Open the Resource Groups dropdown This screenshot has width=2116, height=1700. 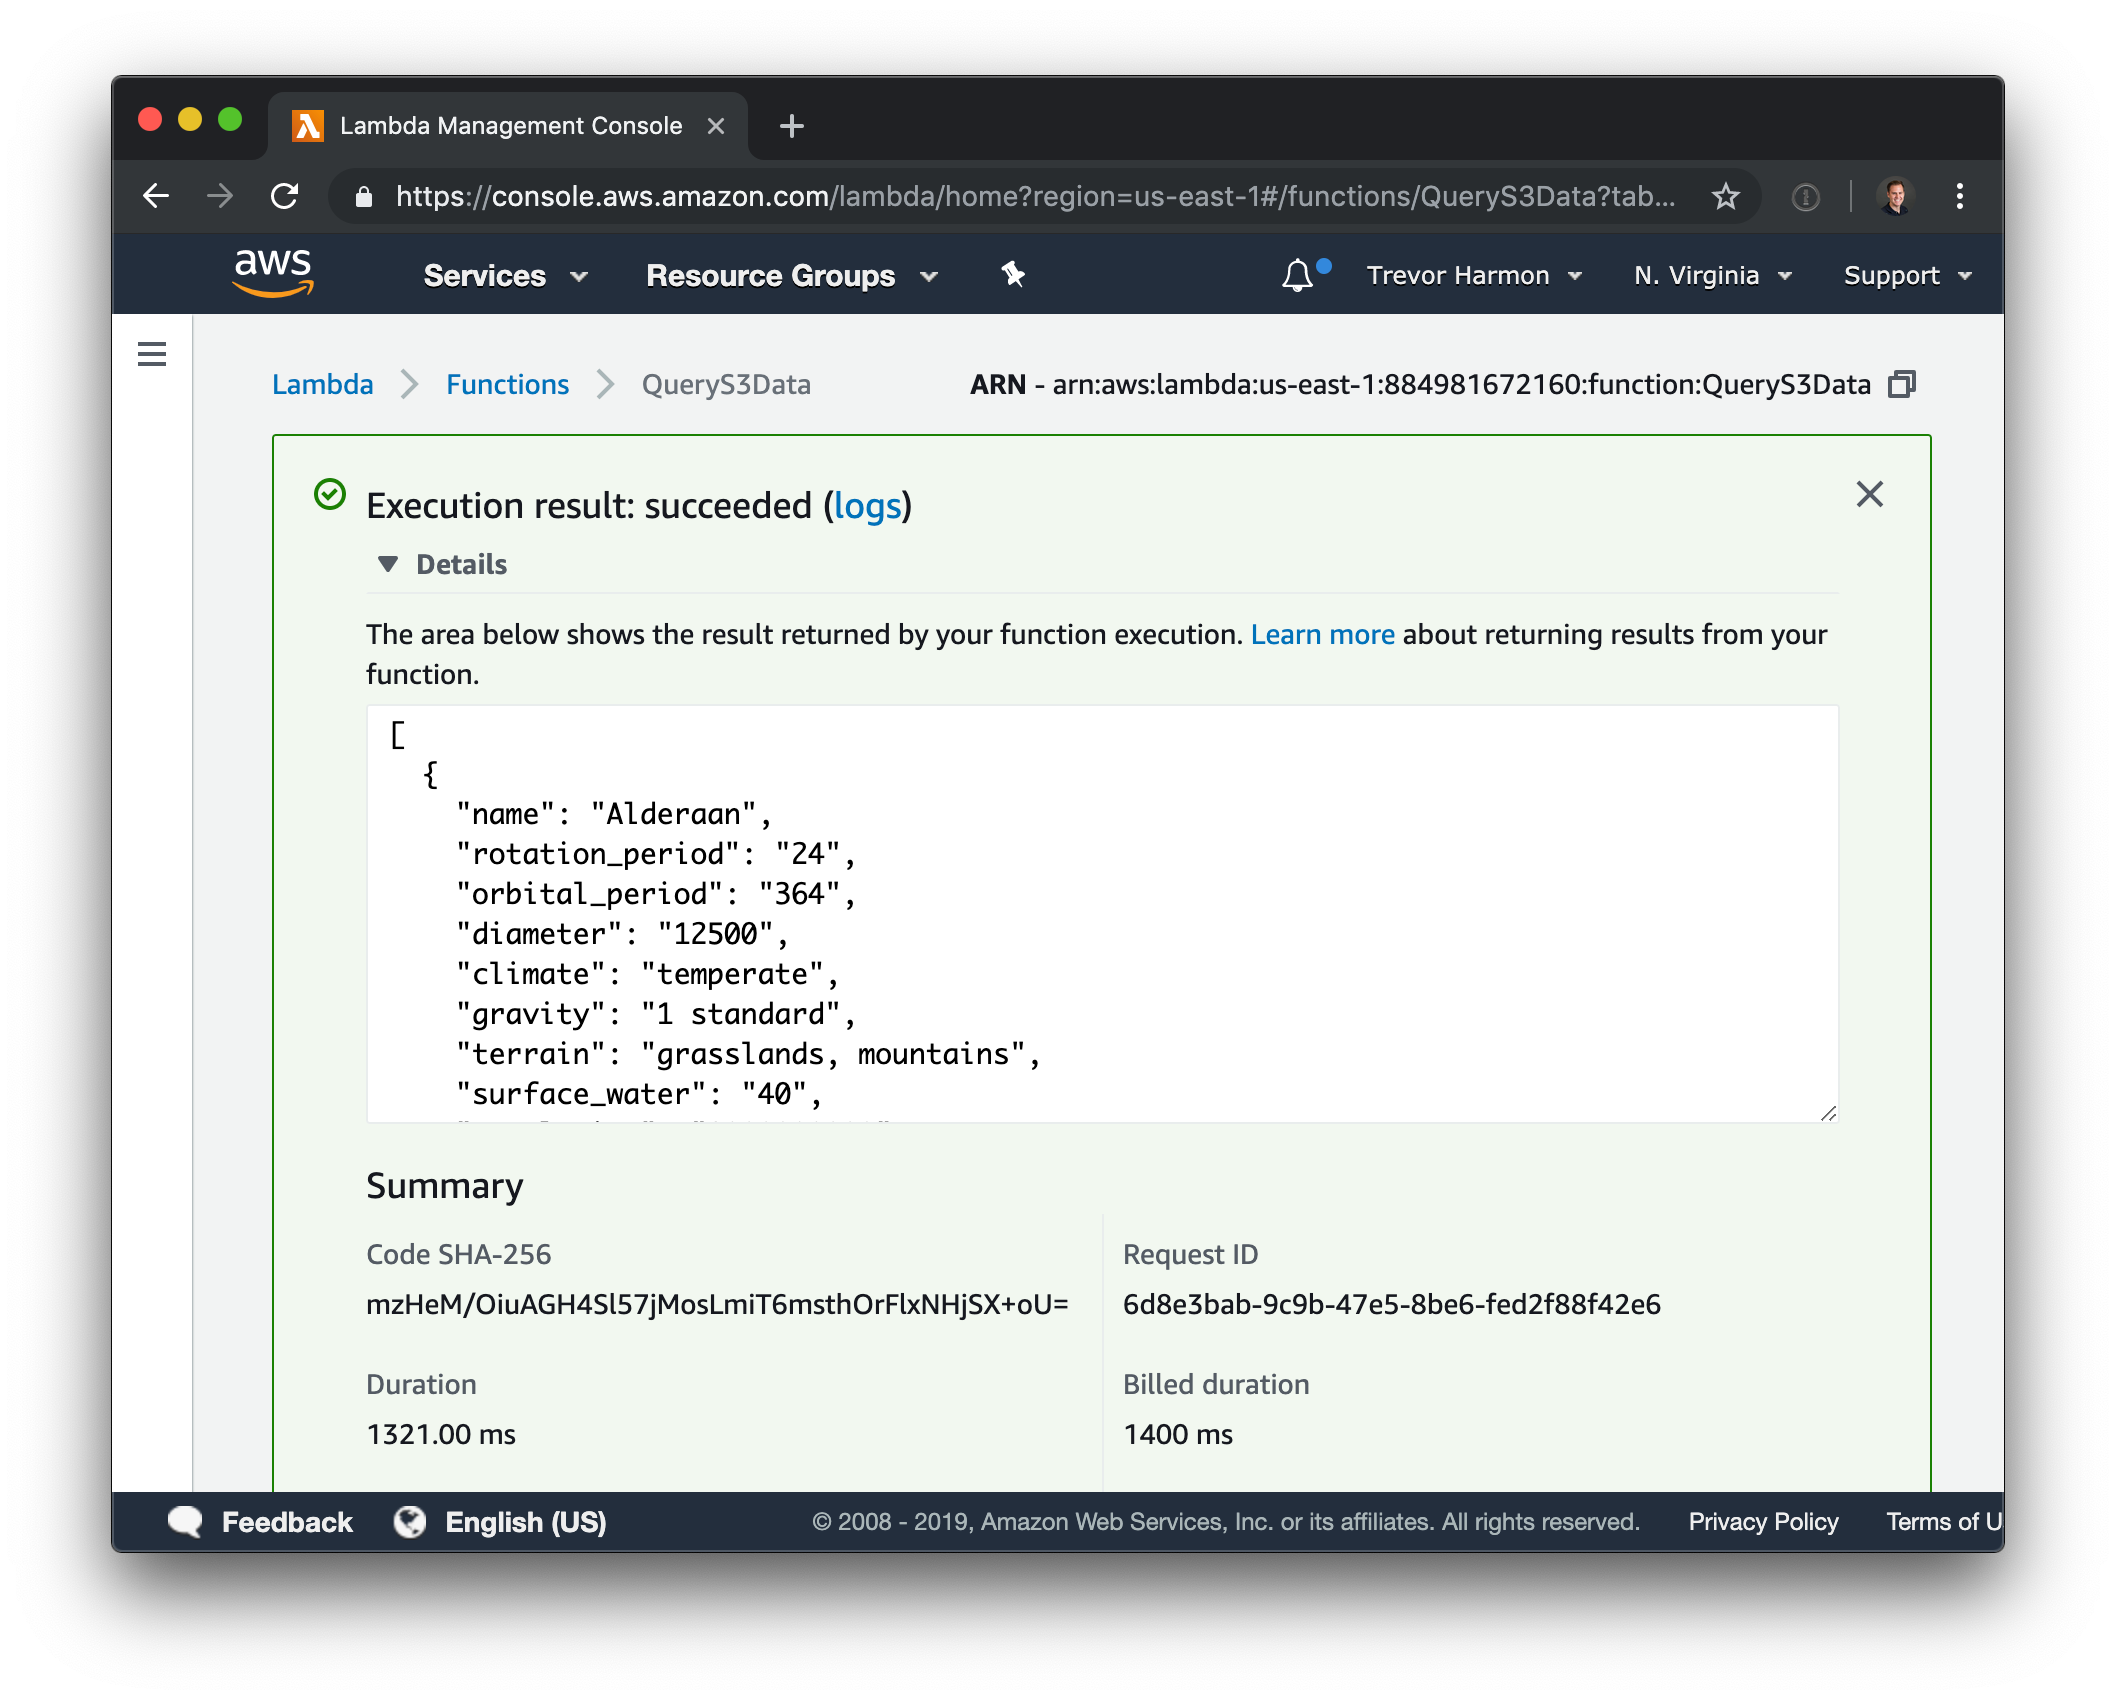pos(792,275)
